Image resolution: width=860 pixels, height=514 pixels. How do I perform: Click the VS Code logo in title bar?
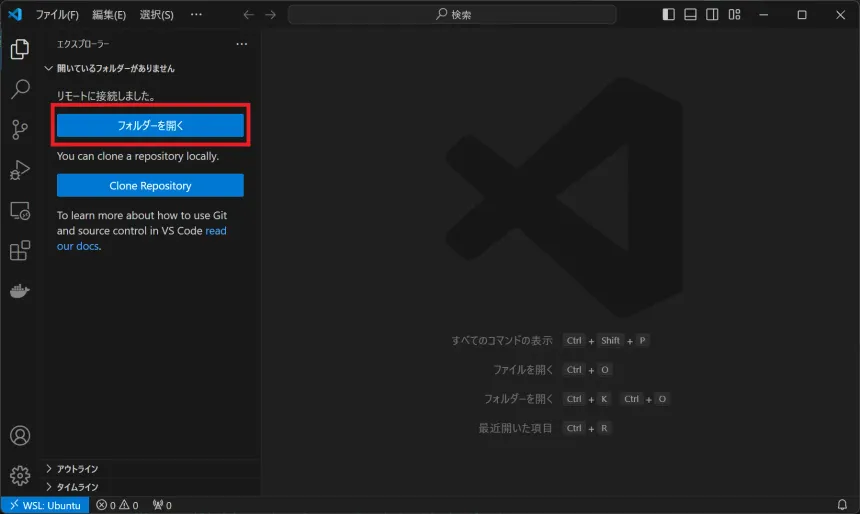[15, 14]
